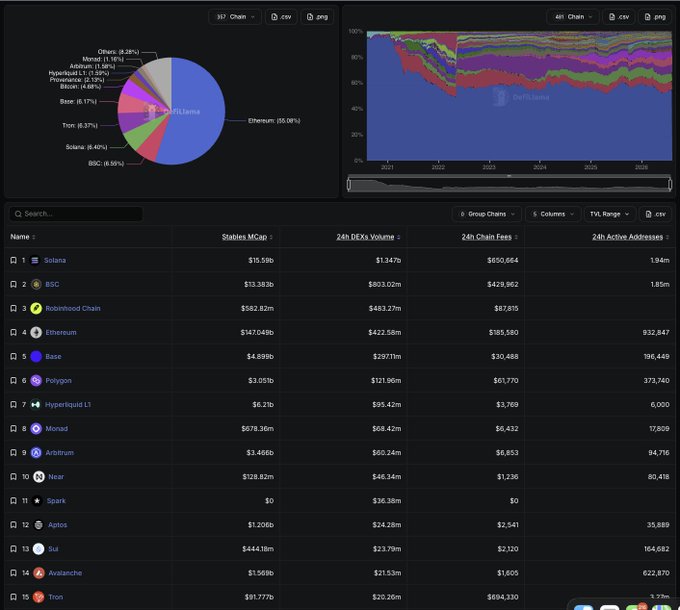
Task: Click the Sui logo icon
Action: (x=39, y=549)
